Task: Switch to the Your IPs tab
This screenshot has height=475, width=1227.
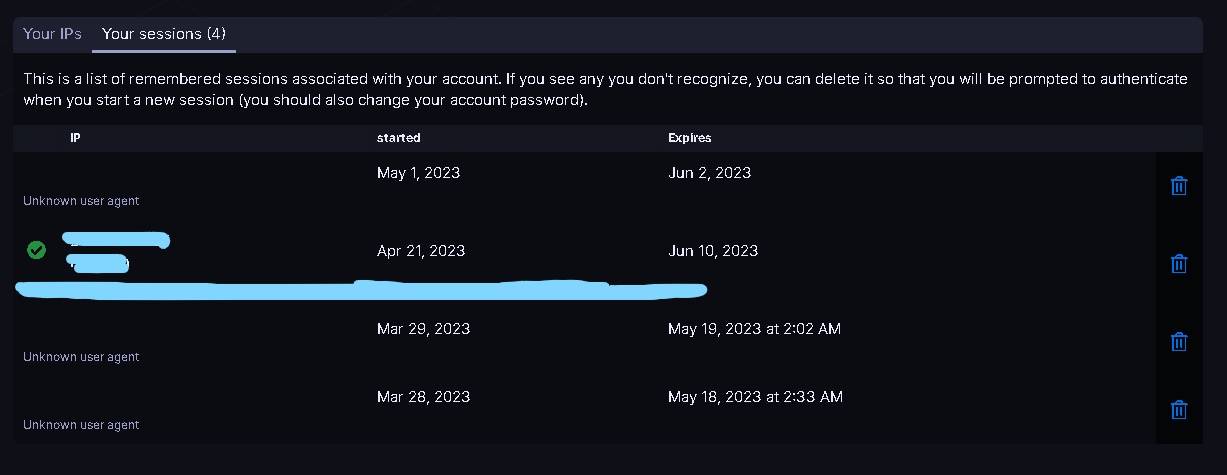Action: tap(52, 34)
